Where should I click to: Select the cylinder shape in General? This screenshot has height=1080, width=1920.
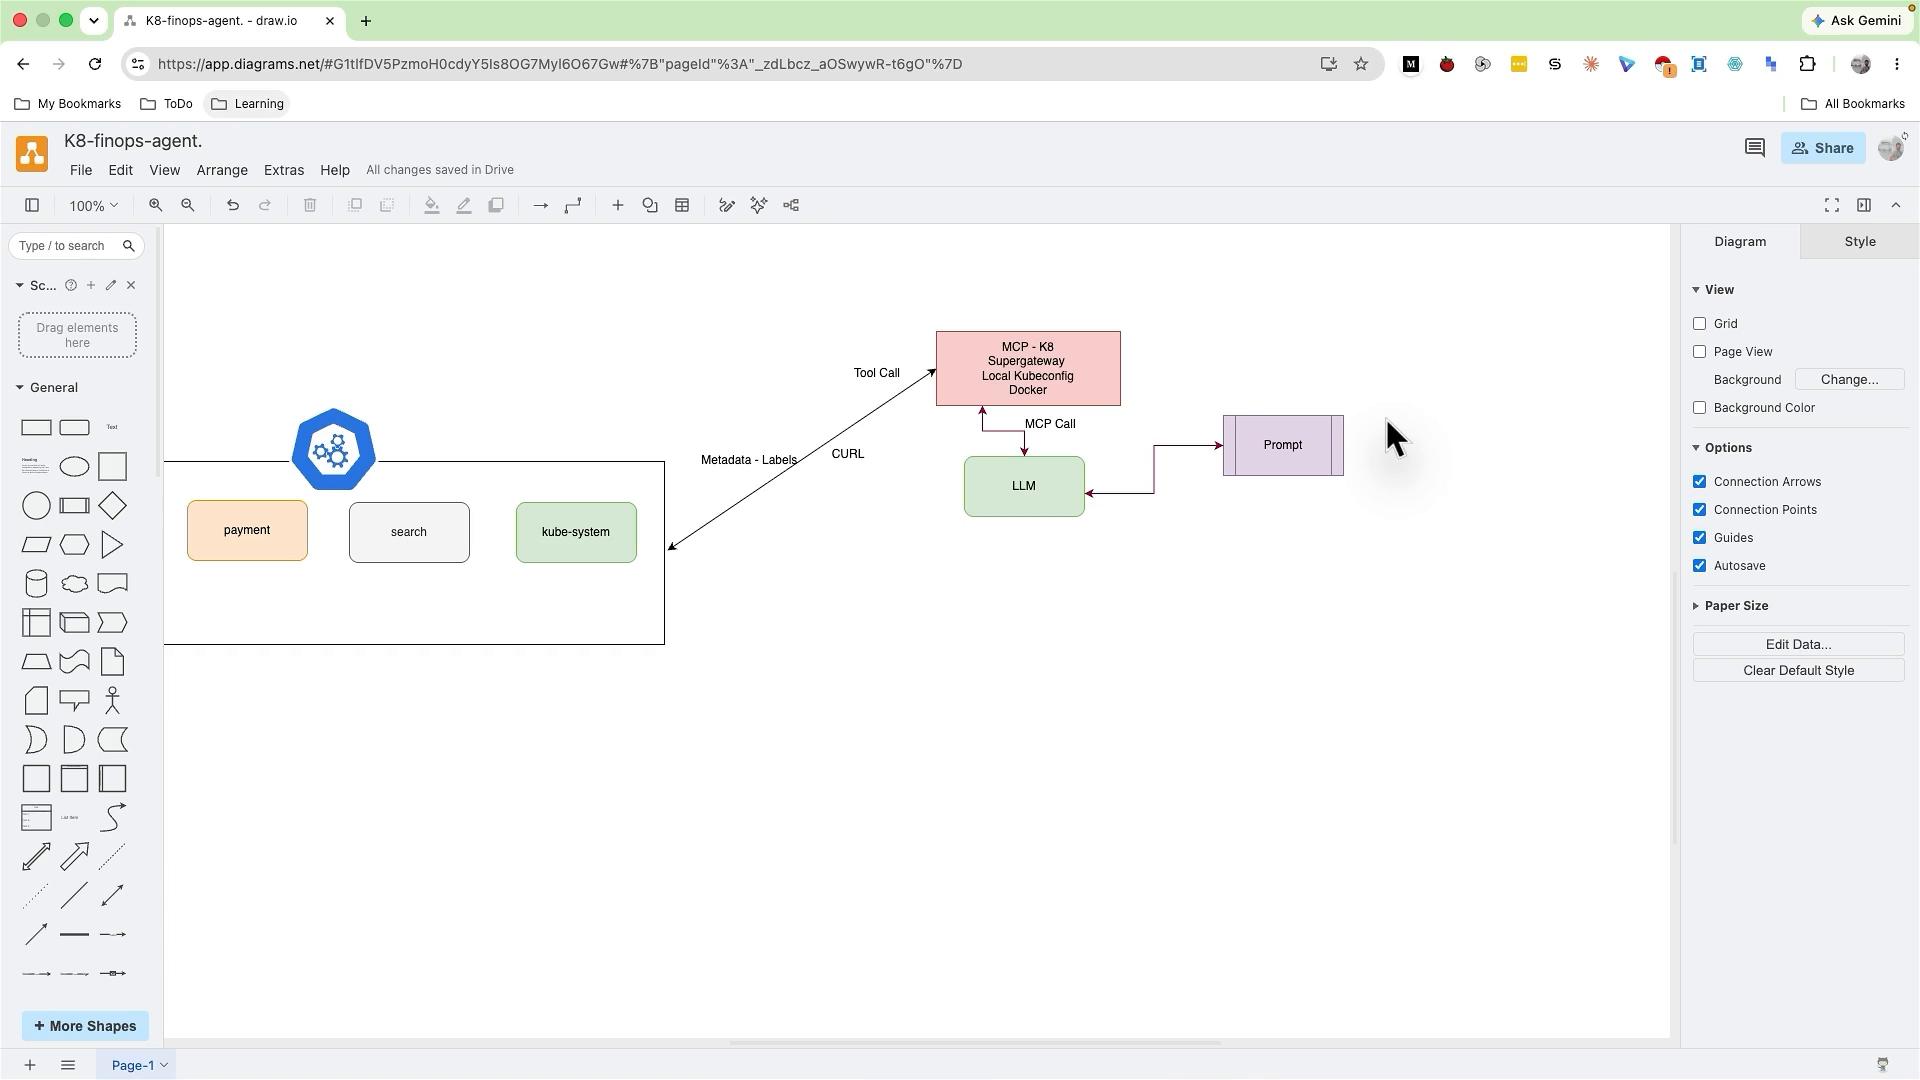36,584
